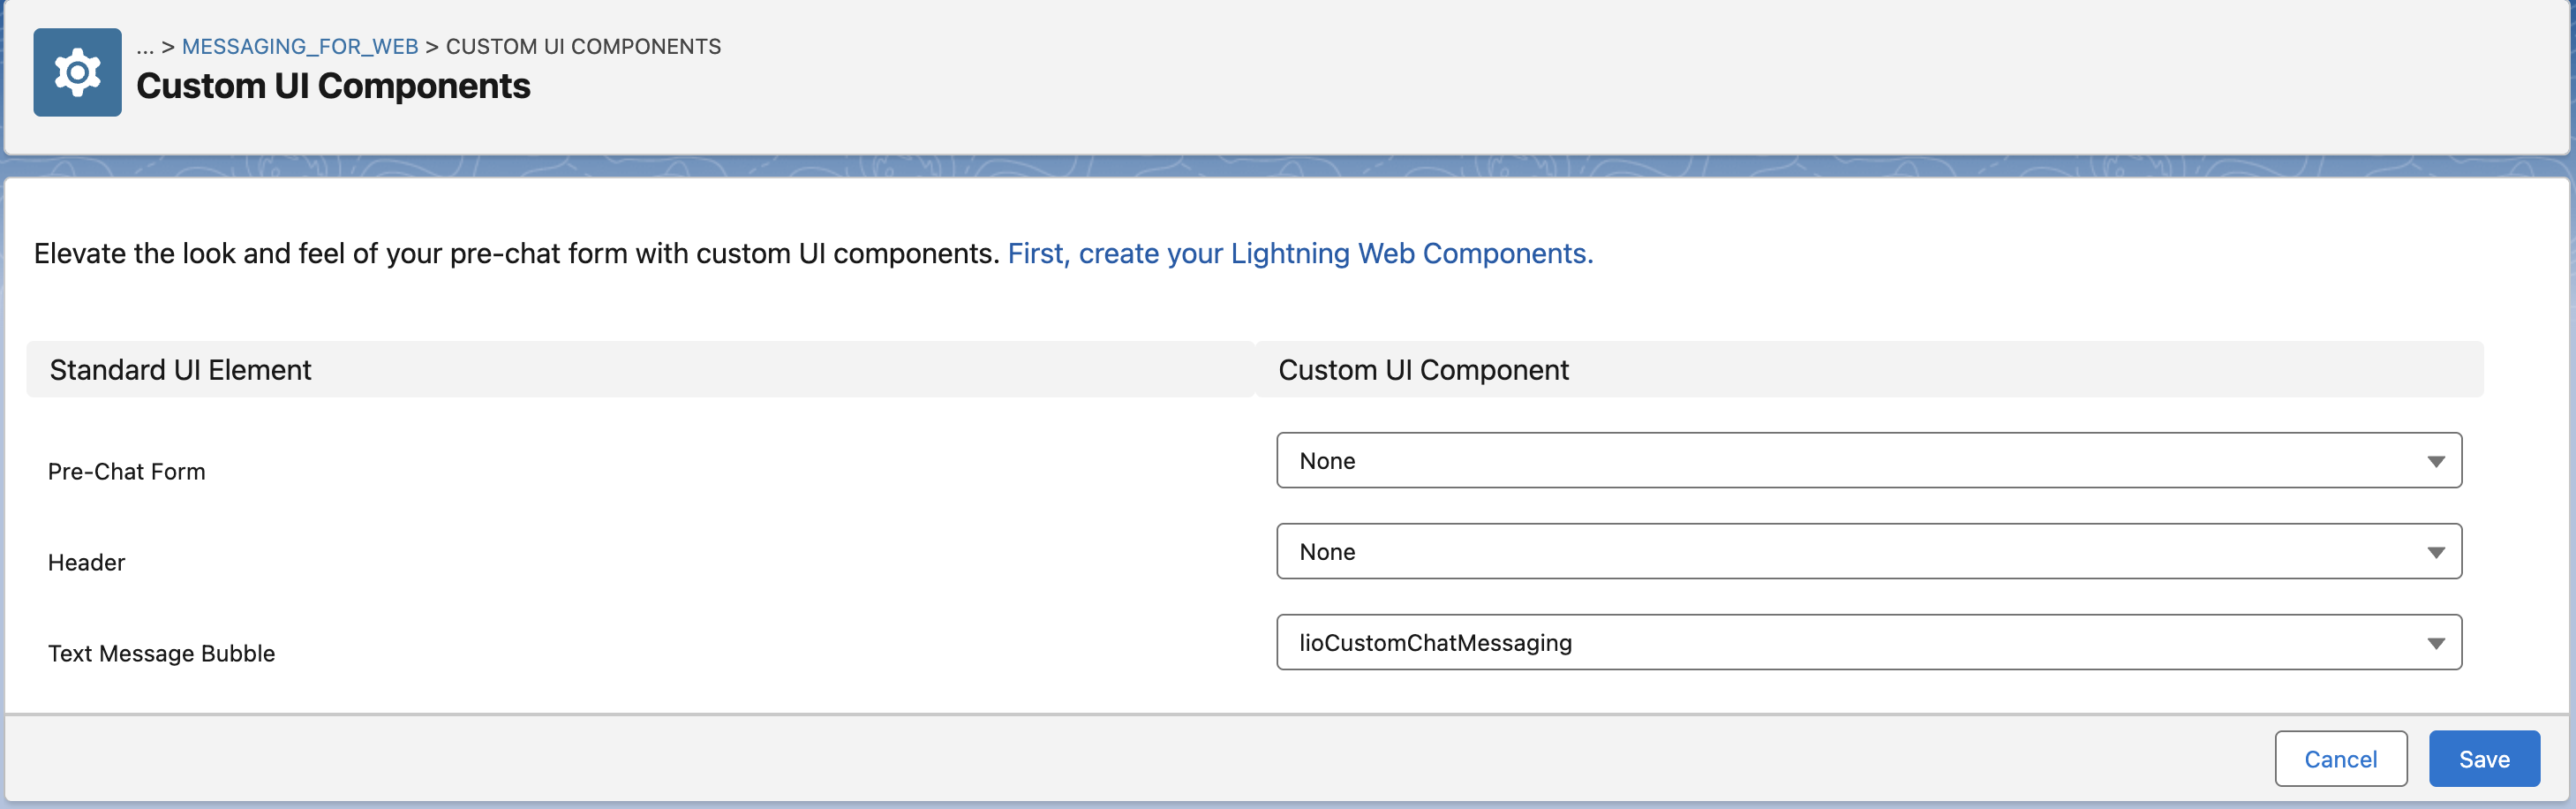Image resolution: width=2576 pixels, height=809 pixels.
Task: Cancel the custom UI component changes
Action: pyautogui.click(x=2340, y=759)
